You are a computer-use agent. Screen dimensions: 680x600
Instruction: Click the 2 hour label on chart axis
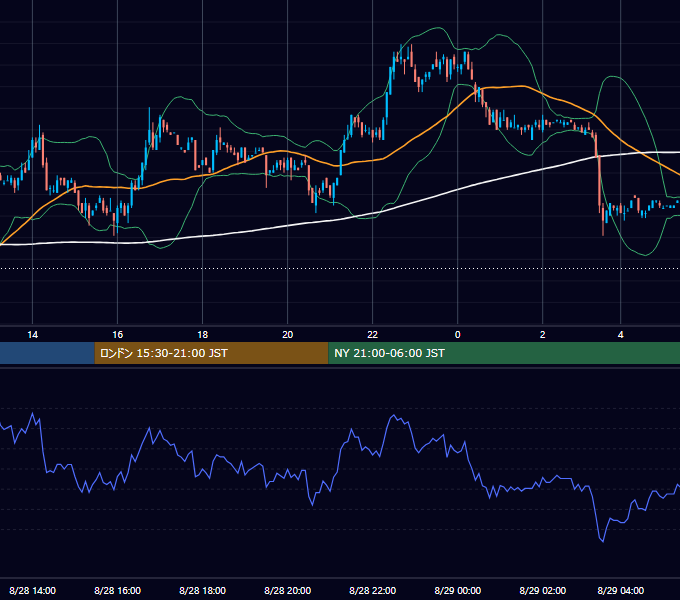pyautogui.click(x=543, y=335)
